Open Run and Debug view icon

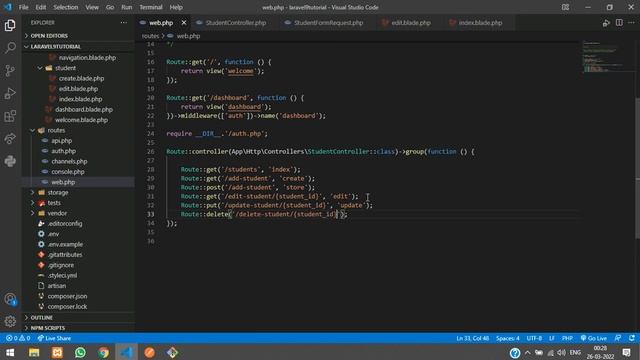pos(10,93)
